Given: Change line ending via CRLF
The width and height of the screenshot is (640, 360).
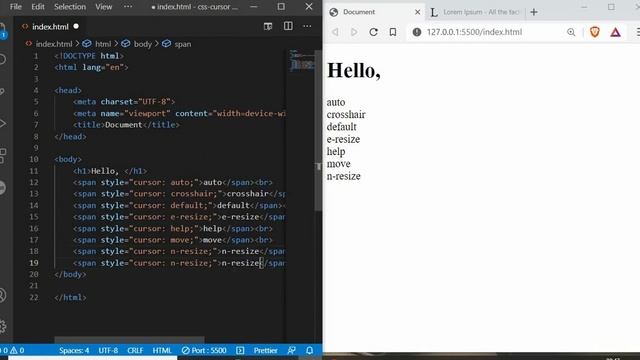Looking at the screenshot, I should (135, 350).
